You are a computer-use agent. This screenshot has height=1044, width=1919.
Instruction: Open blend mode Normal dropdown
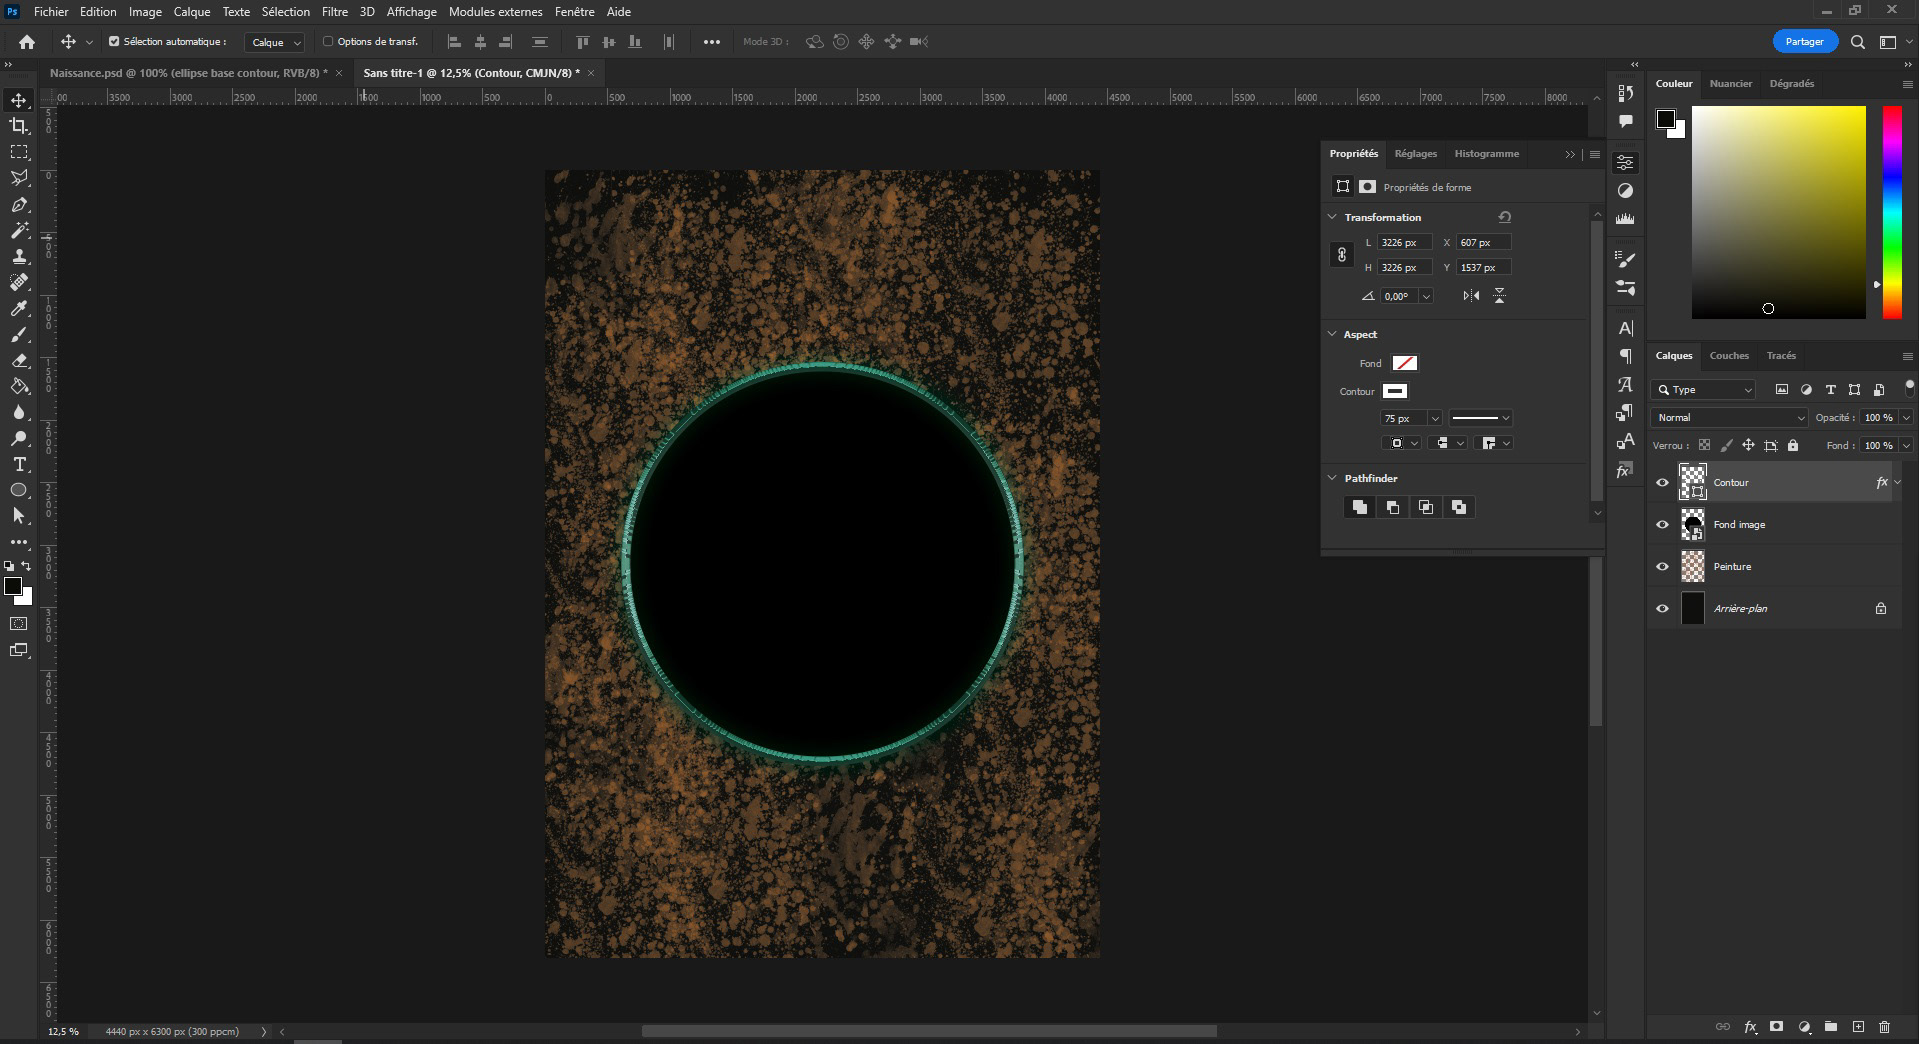point(1730,418)
